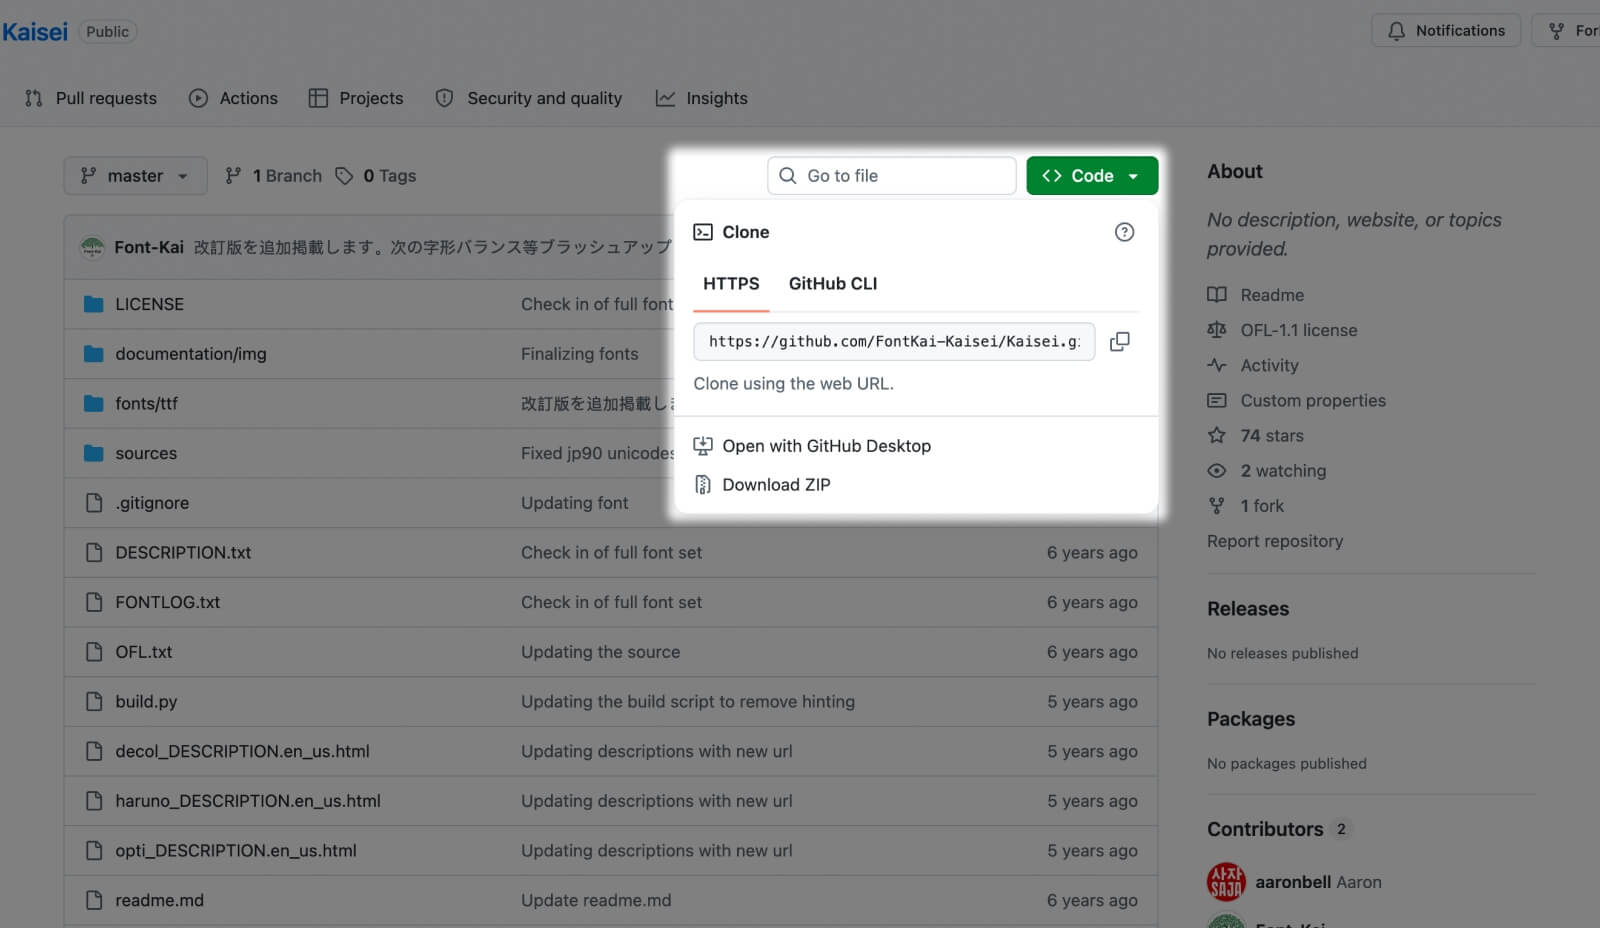
Task: Open the build.py file
Action: 146,702
